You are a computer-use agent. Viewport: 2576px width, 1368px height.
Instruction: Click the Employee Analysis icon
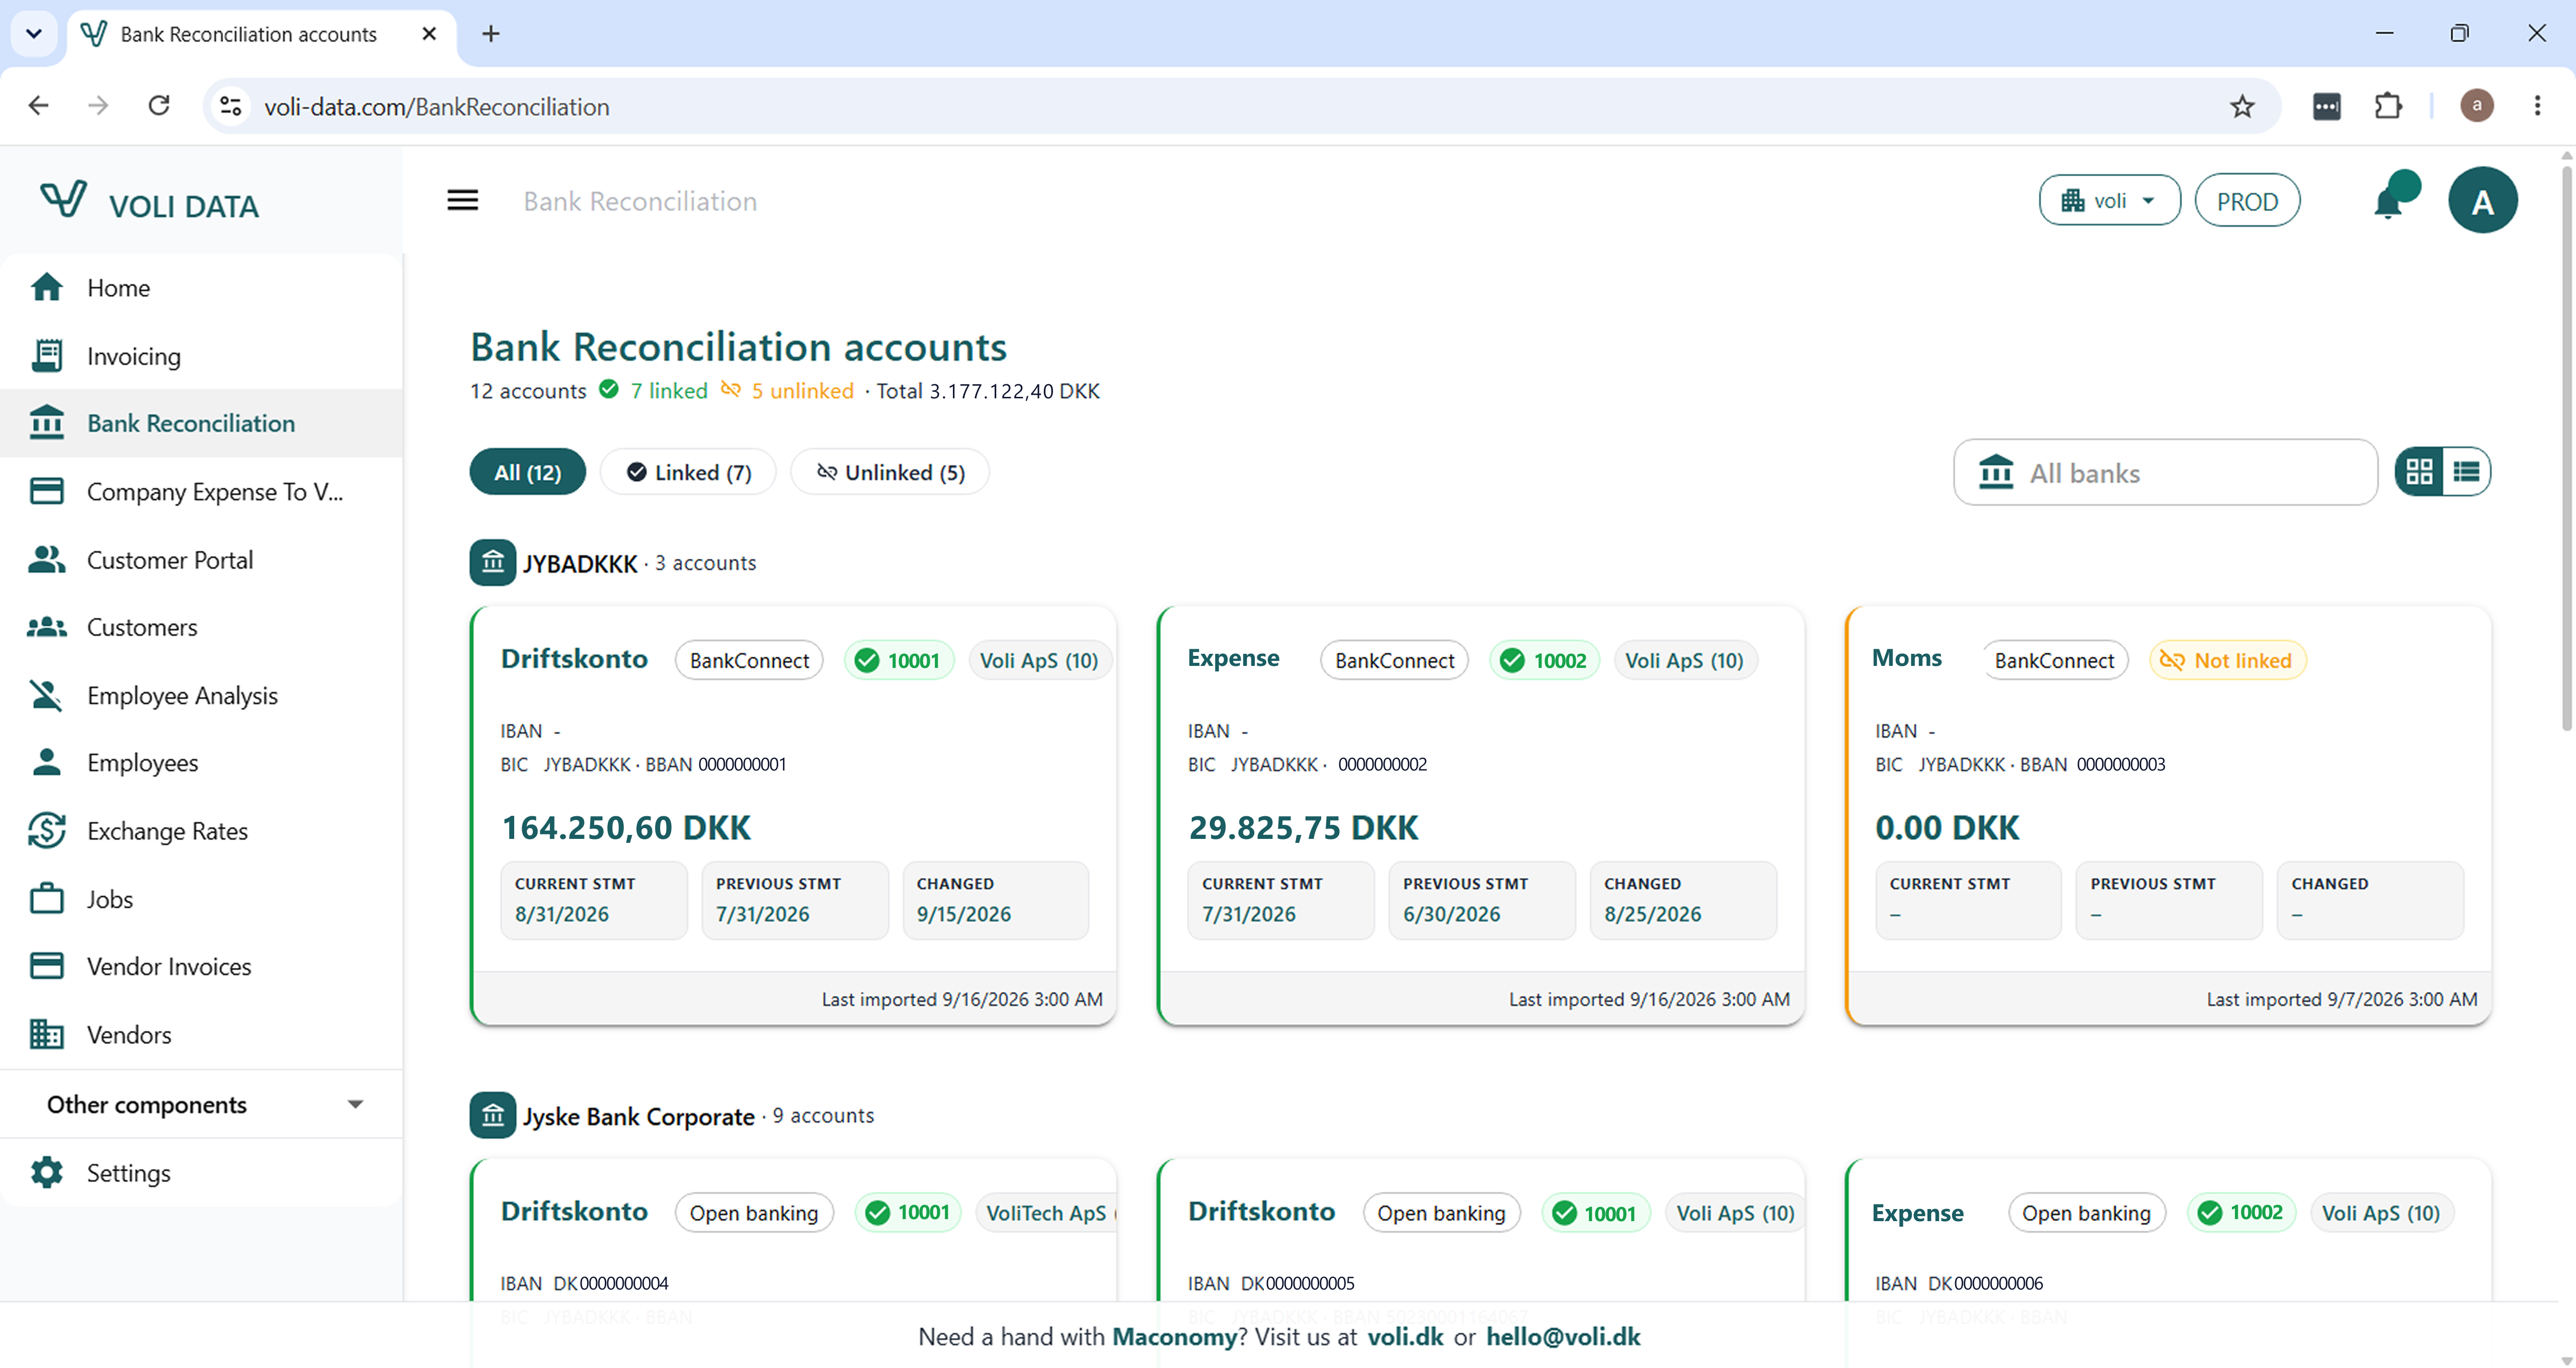pyautogui.click(x=46, y=695)
